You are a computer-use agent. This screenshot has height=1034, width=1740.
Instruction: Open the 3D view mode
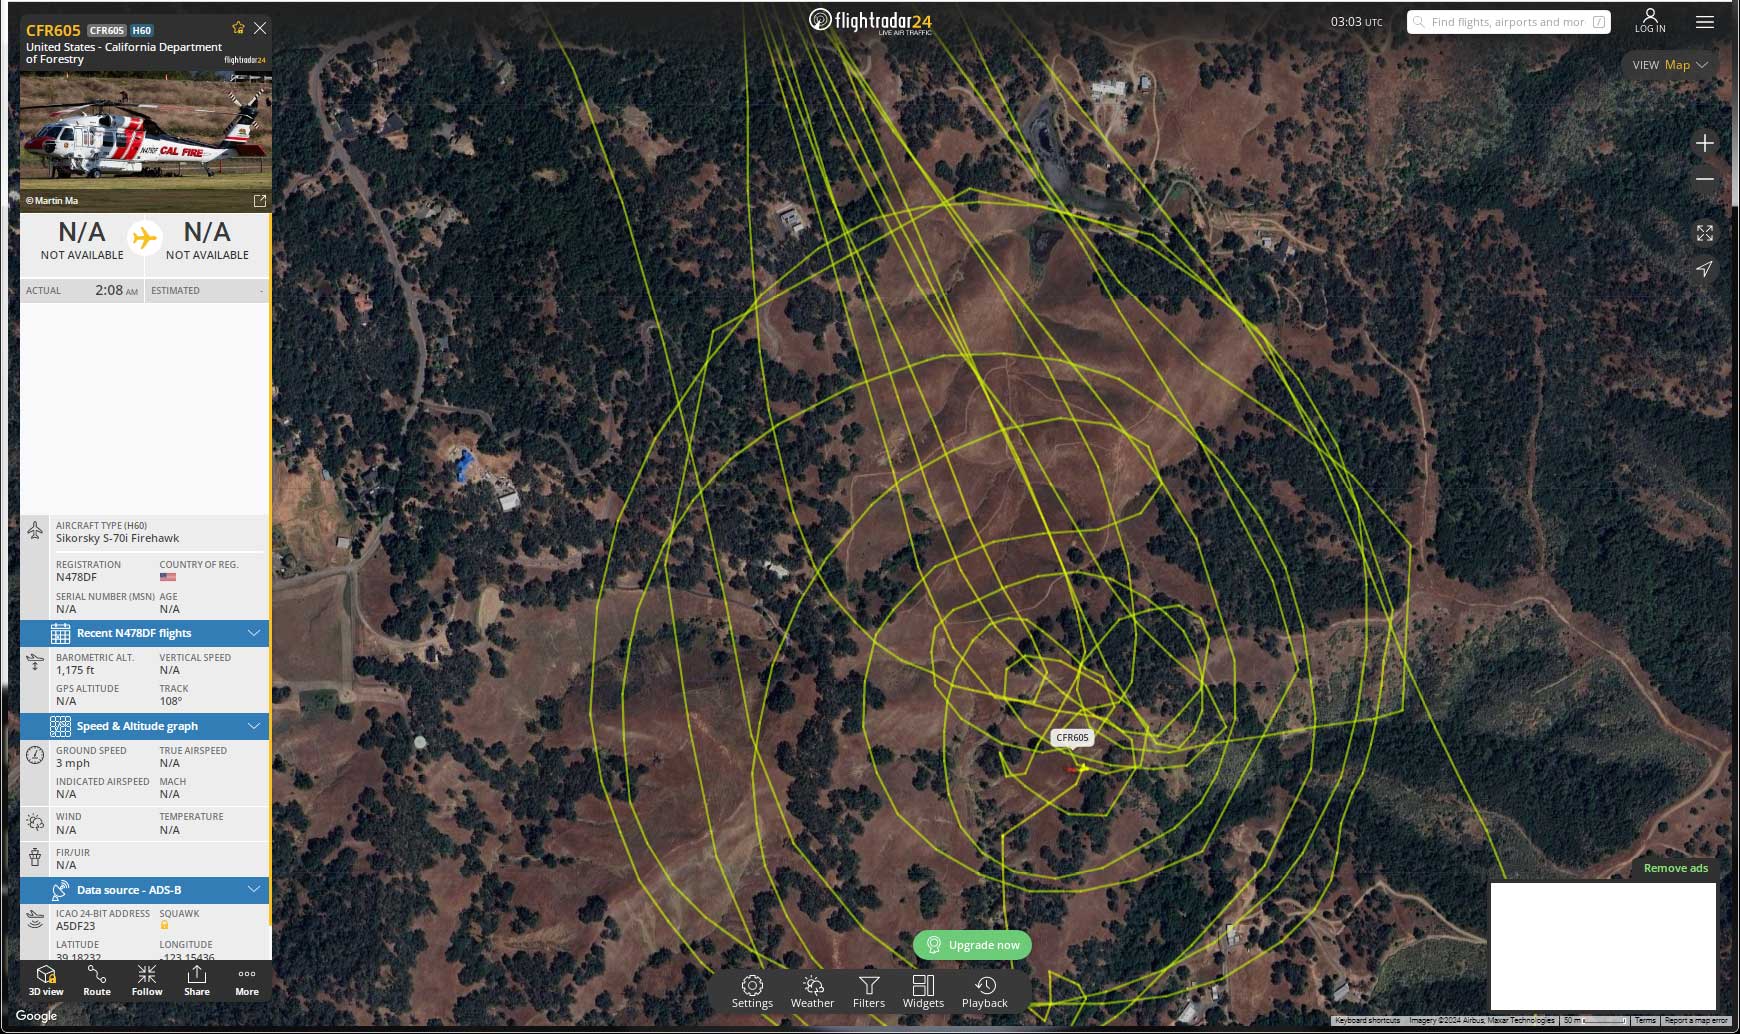click(x=46, y=980)
